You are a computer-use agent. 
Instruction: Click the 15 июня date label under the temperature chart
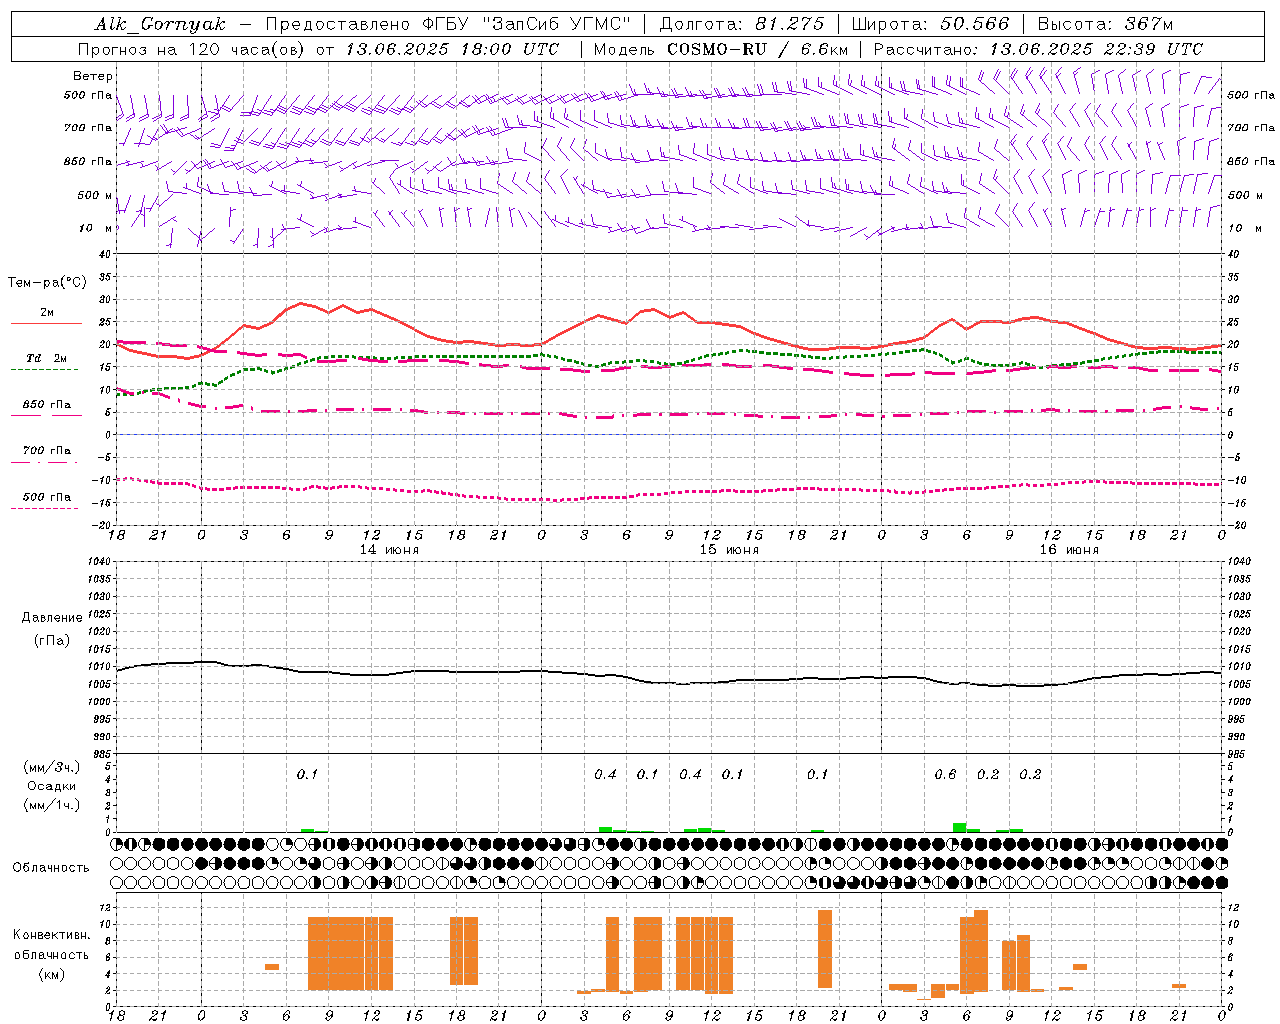[x=729, y=550]
